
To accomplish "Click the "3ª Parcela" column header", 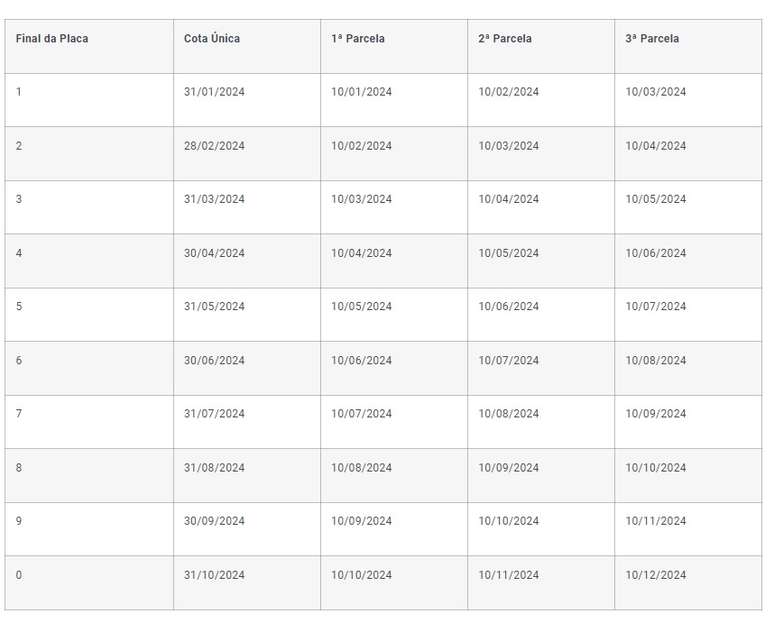I will click(652, 39).
